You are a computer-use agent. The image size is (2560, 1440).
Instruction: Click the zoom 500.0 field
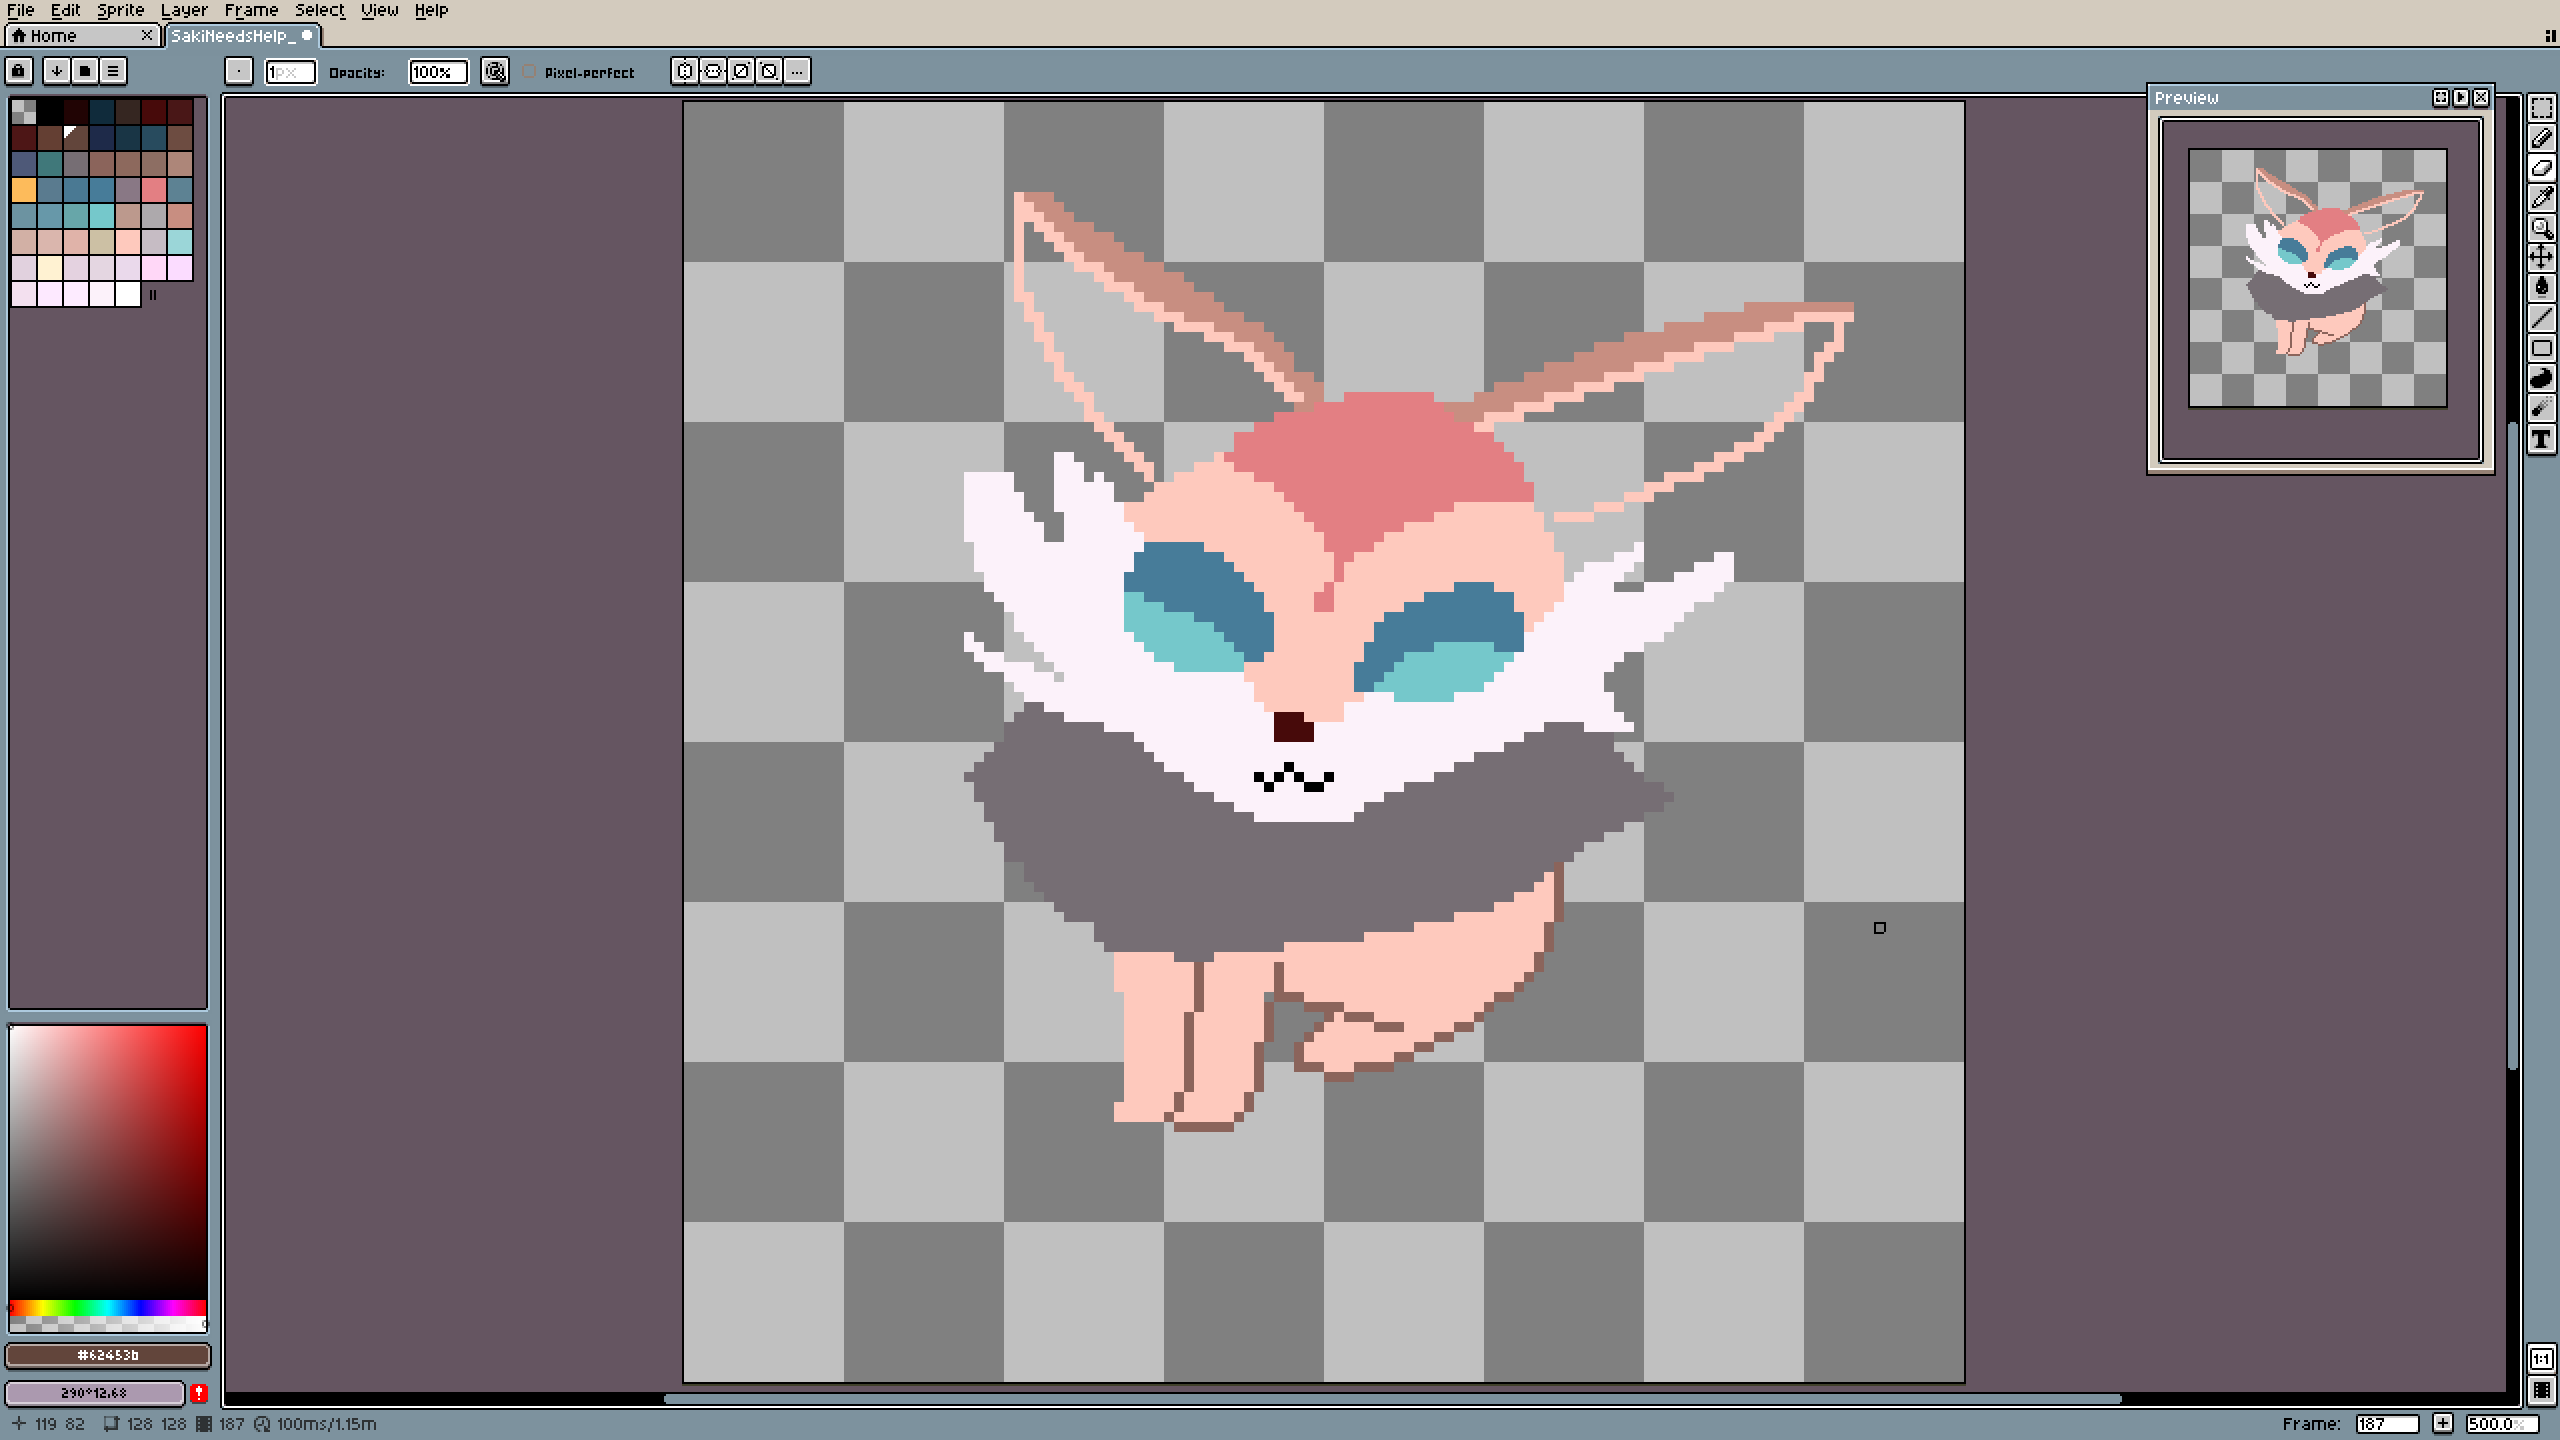[x=2502, y=1424]
